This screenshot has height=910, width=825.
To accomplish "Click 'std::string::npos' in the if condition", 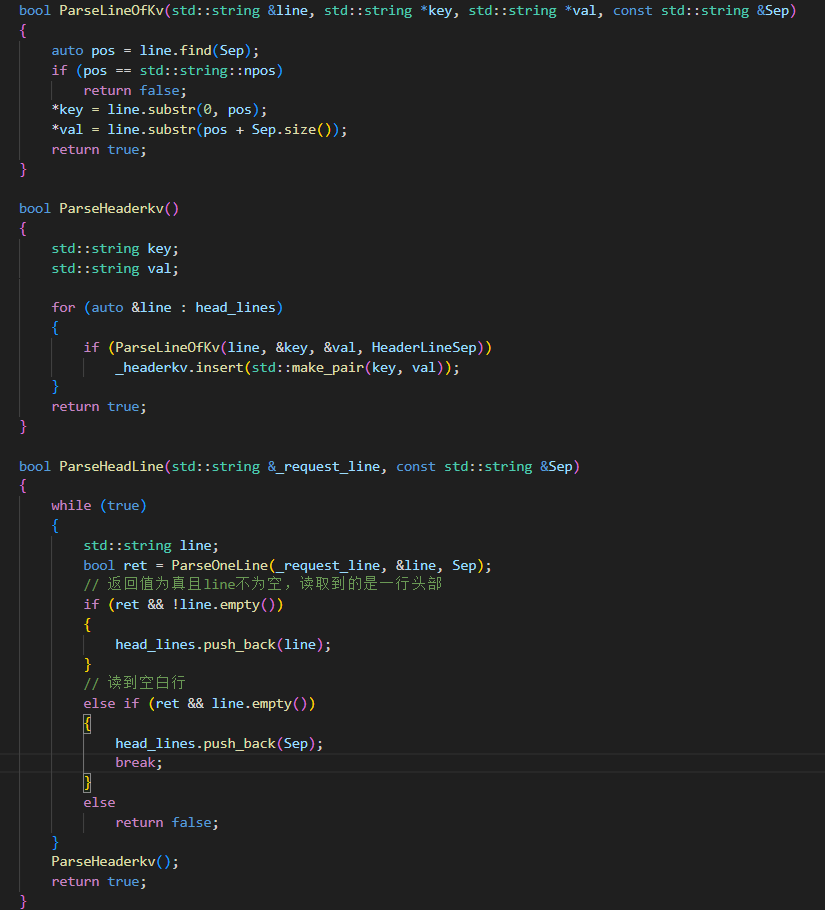I will click(x=207, y=70).
